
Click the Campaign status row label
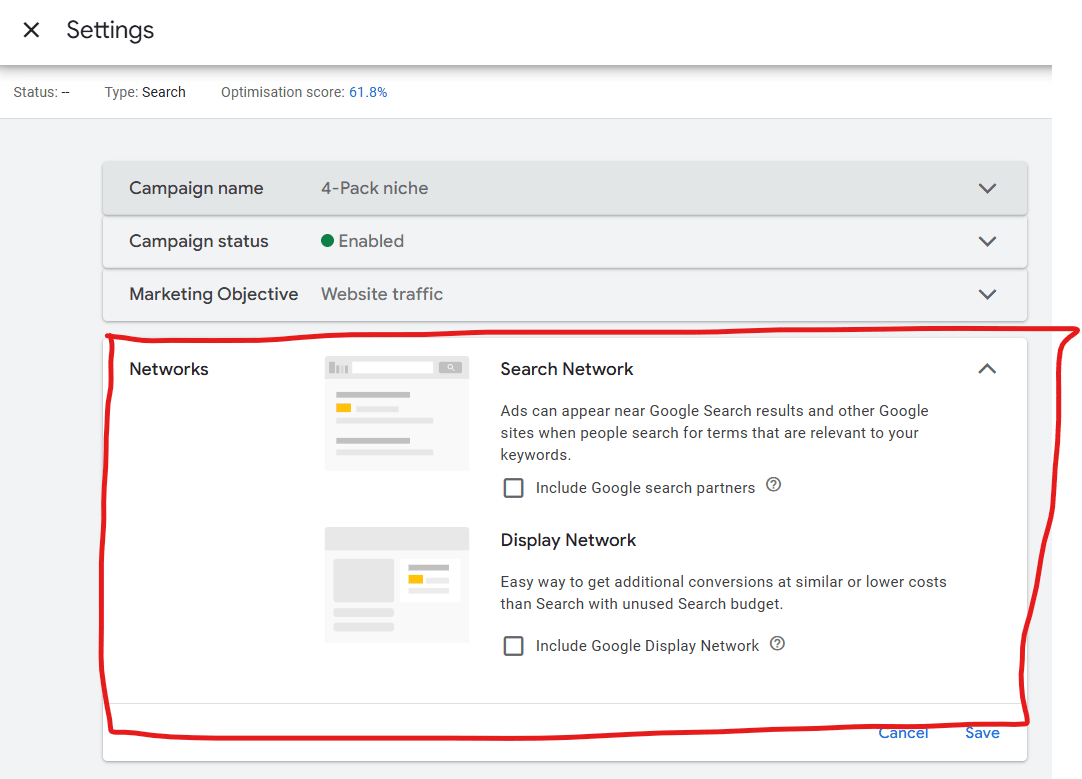click(199, 241)
